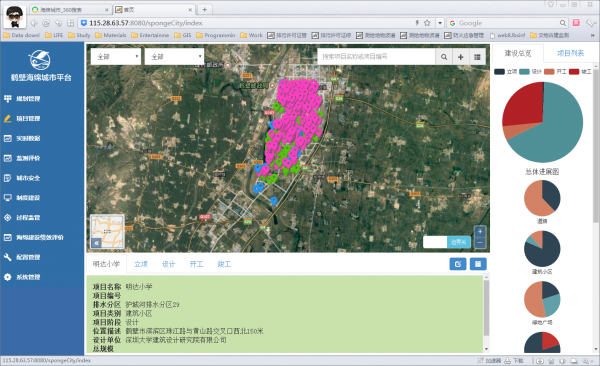Open the grid list view icon on map toolbar
600x366 pixels.
click(x=477, y=57)
